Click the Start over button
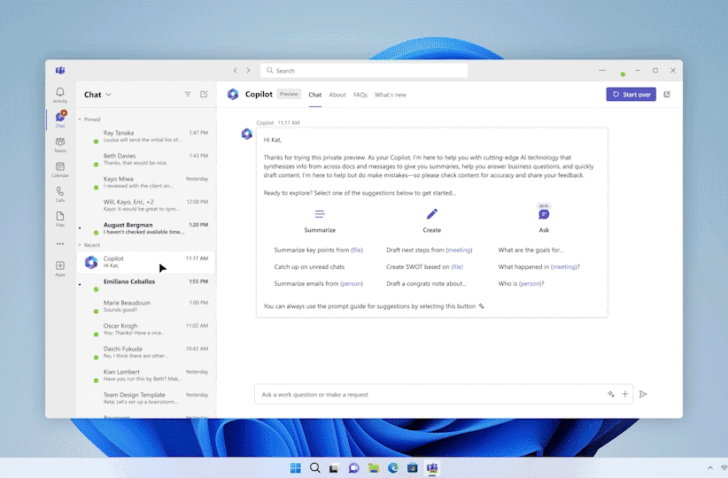728x478 pixels. coord(631,94)
